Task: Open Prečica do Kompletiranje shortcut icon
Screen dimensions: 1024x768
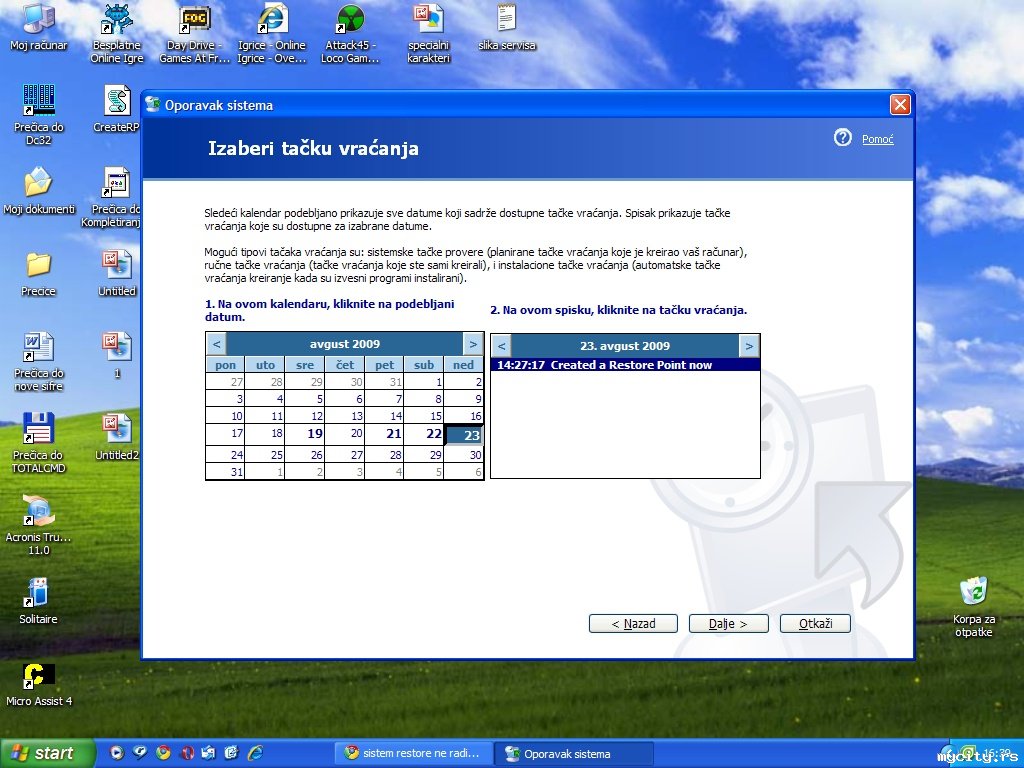Action: 116,197
